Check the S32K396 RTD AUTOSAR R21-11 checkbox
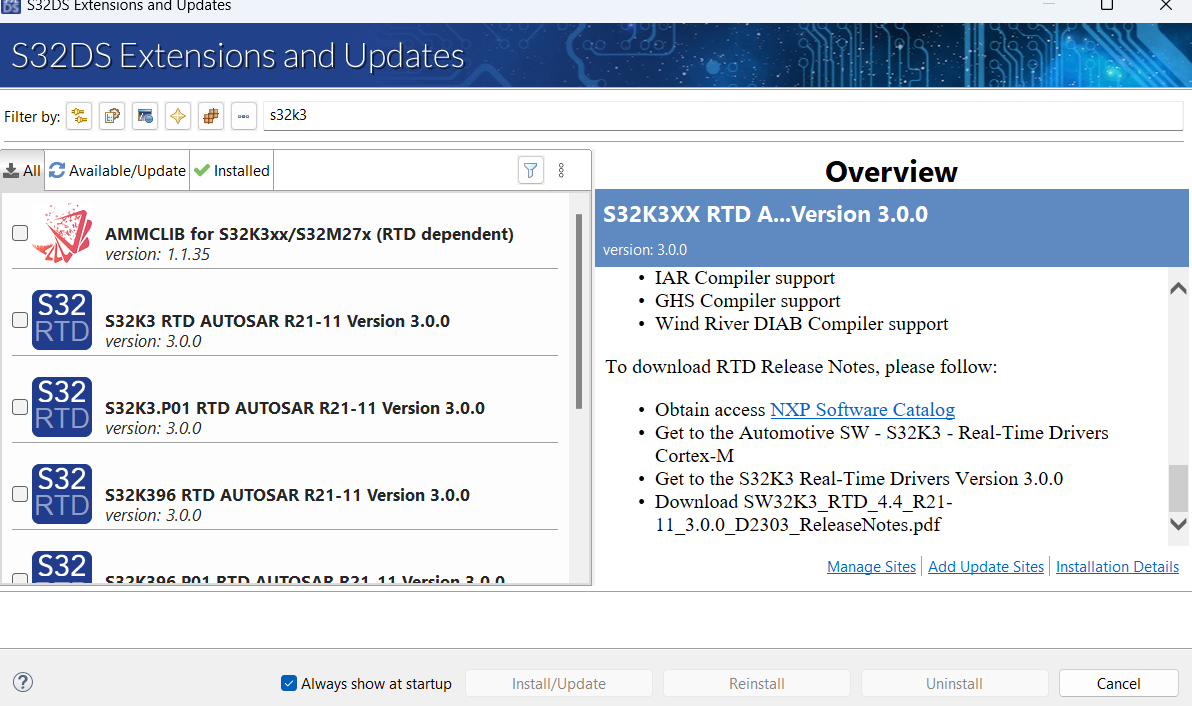Screen dimensions: 1192x706 tap(21, 494)
